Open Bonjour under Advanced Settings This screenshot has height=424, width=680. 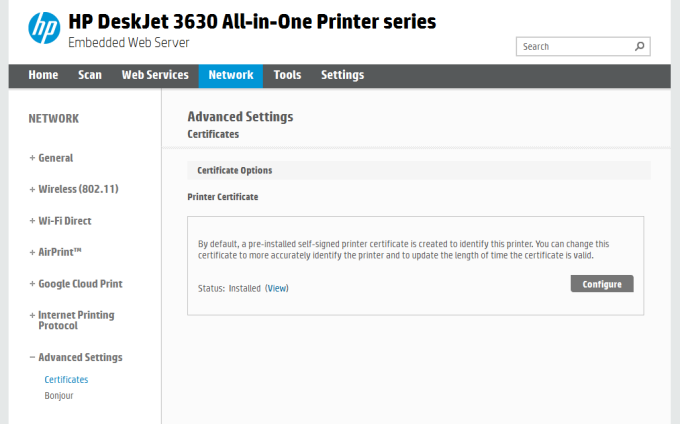(59, 396)
